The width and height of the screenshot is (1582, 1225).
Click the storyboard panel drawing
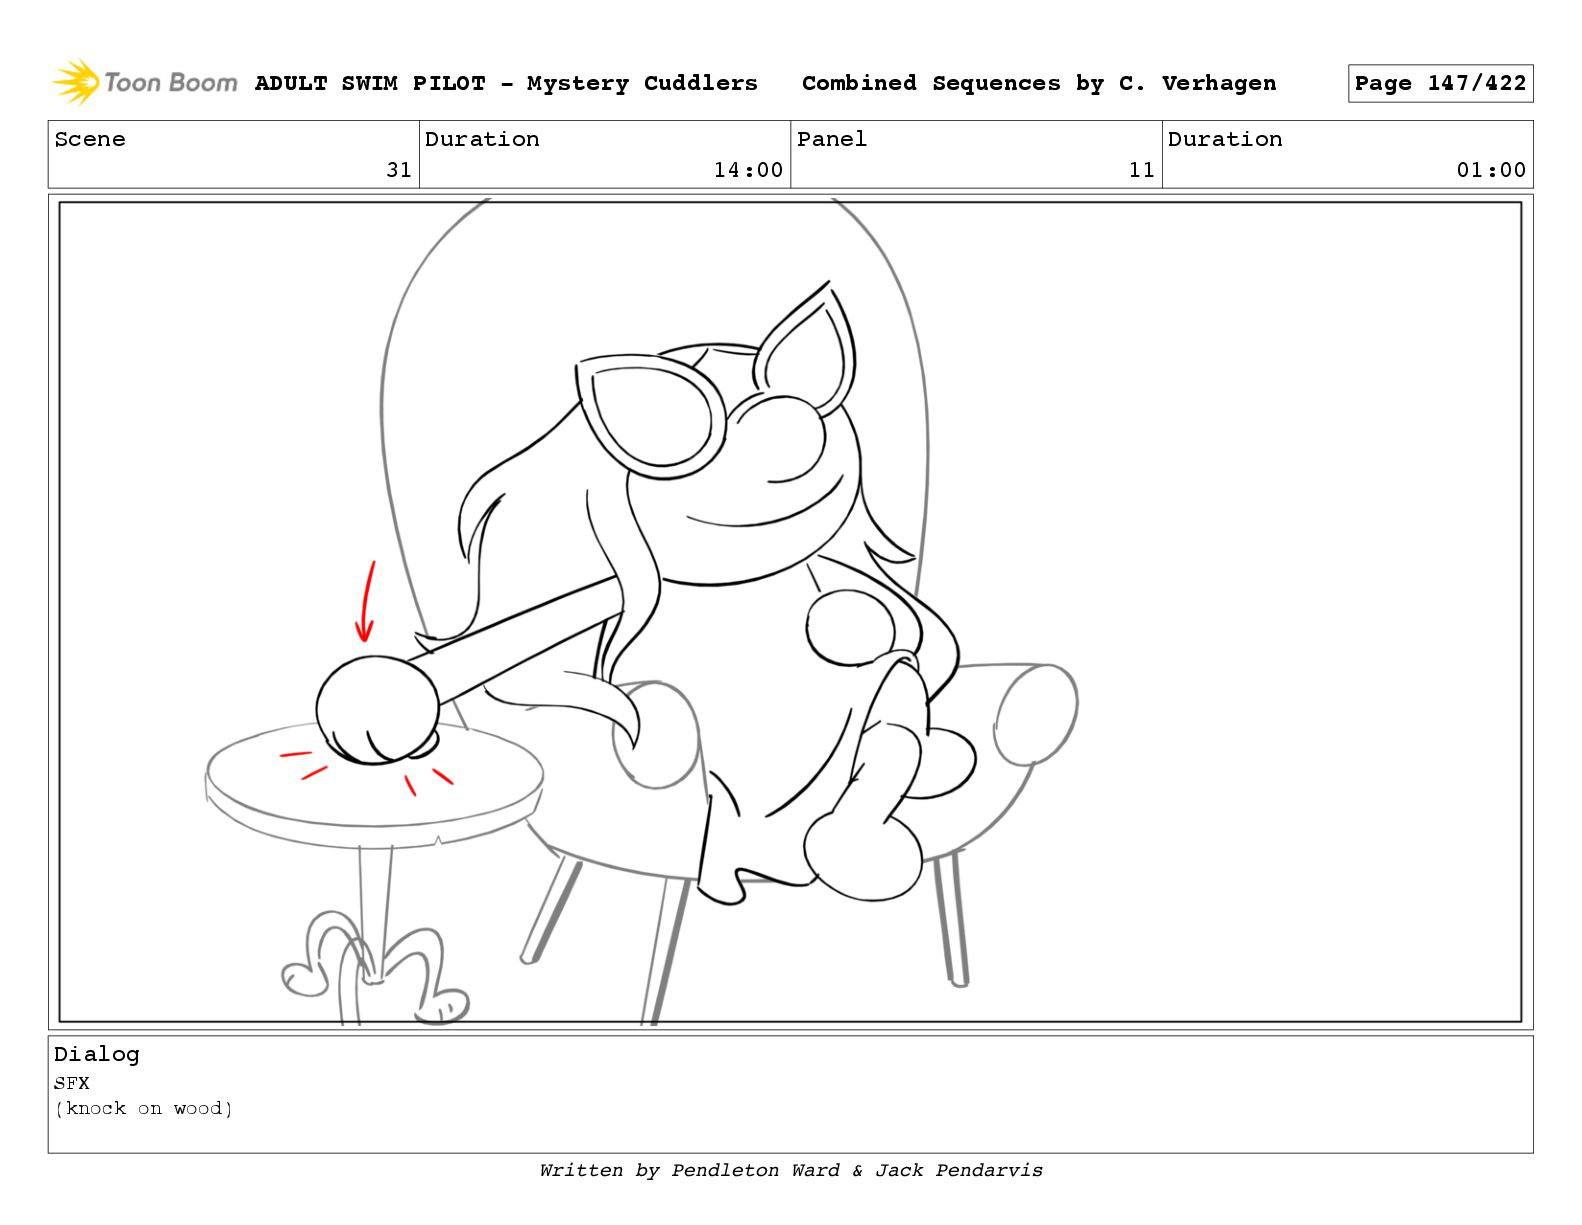pos(790,612)
